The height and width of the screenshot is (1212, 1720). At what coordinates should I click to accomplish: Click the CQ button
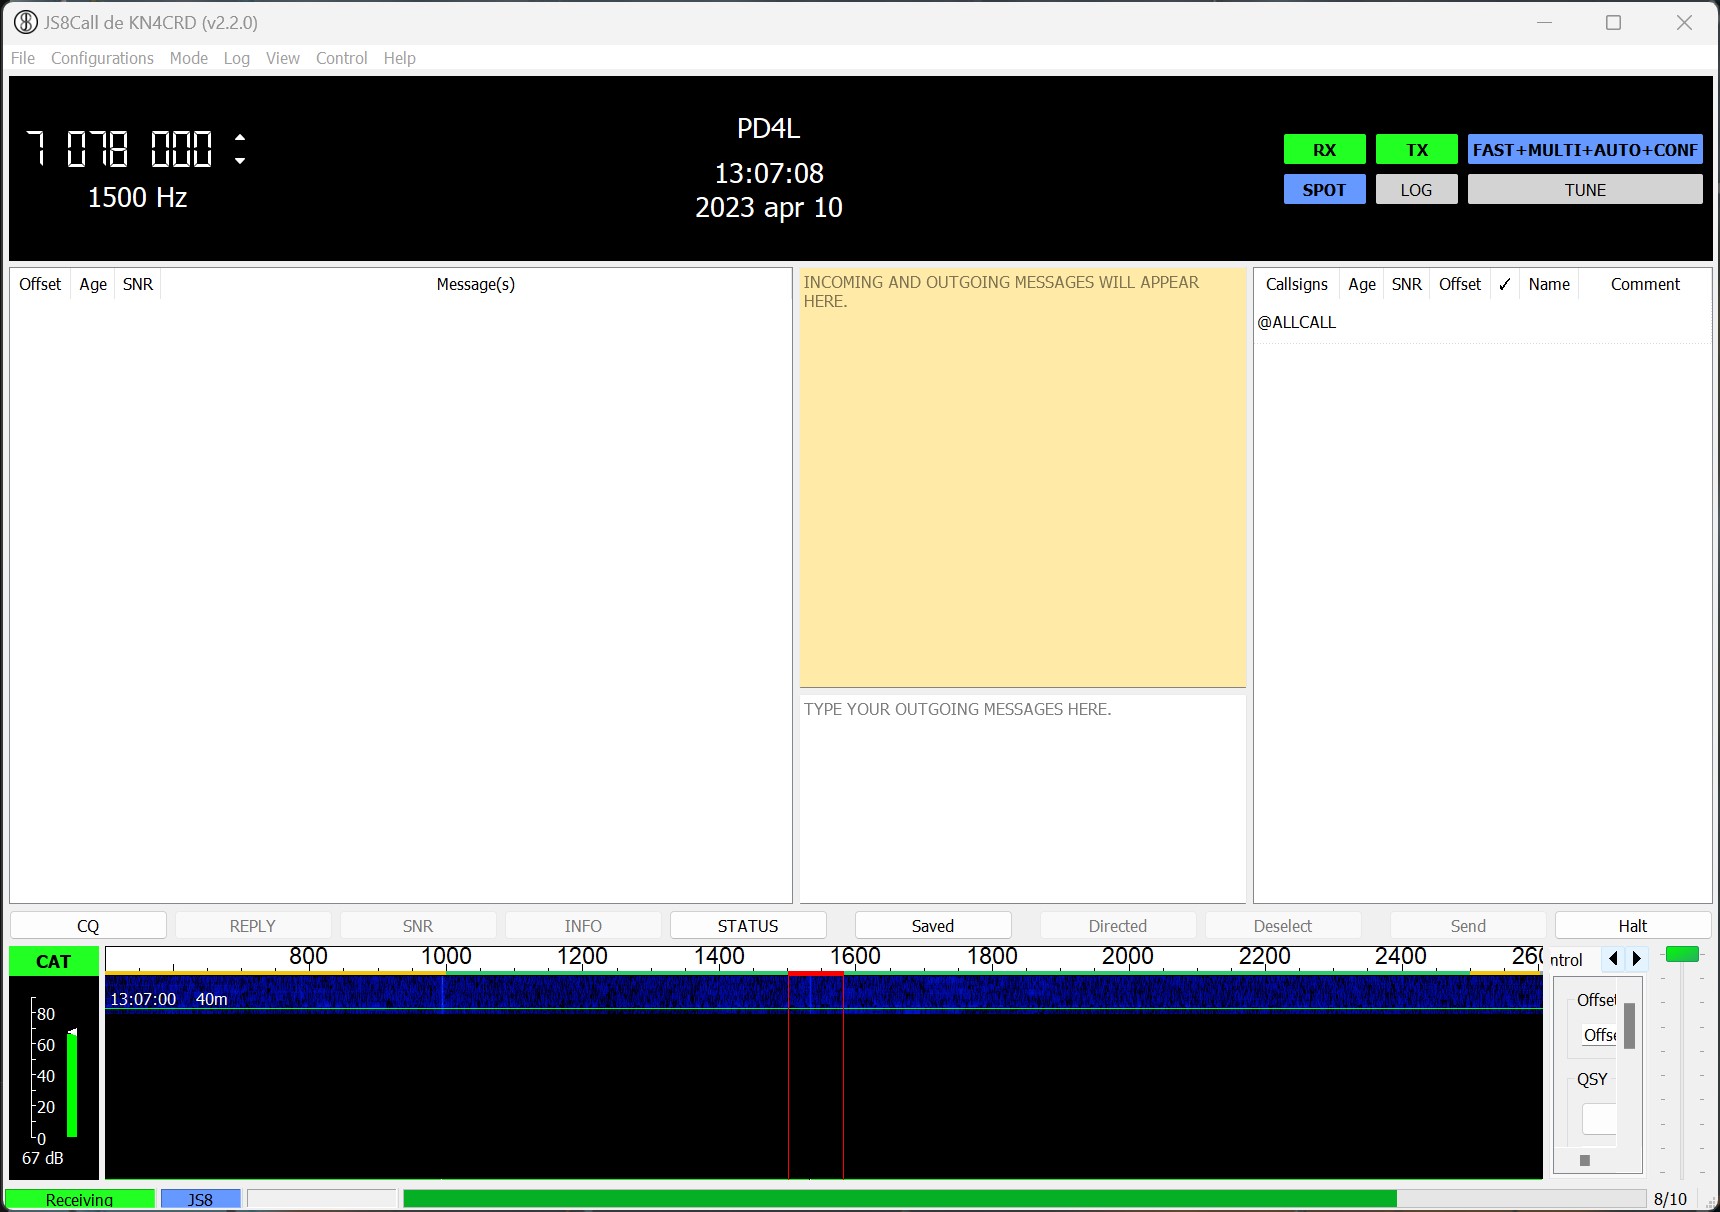click(x=88, y=926)
